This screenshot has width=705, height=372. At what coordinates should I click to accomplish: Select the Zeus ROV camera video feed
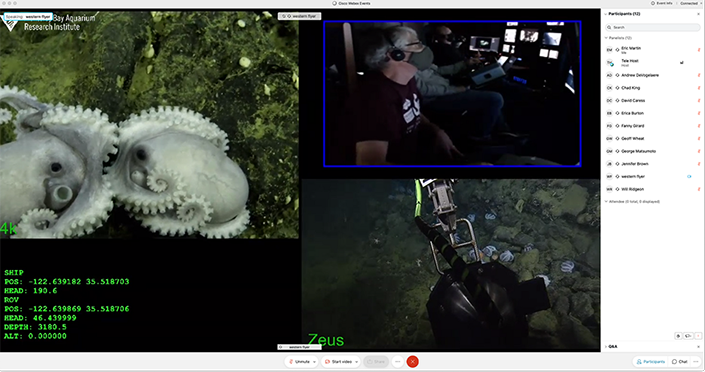point(451,265)
